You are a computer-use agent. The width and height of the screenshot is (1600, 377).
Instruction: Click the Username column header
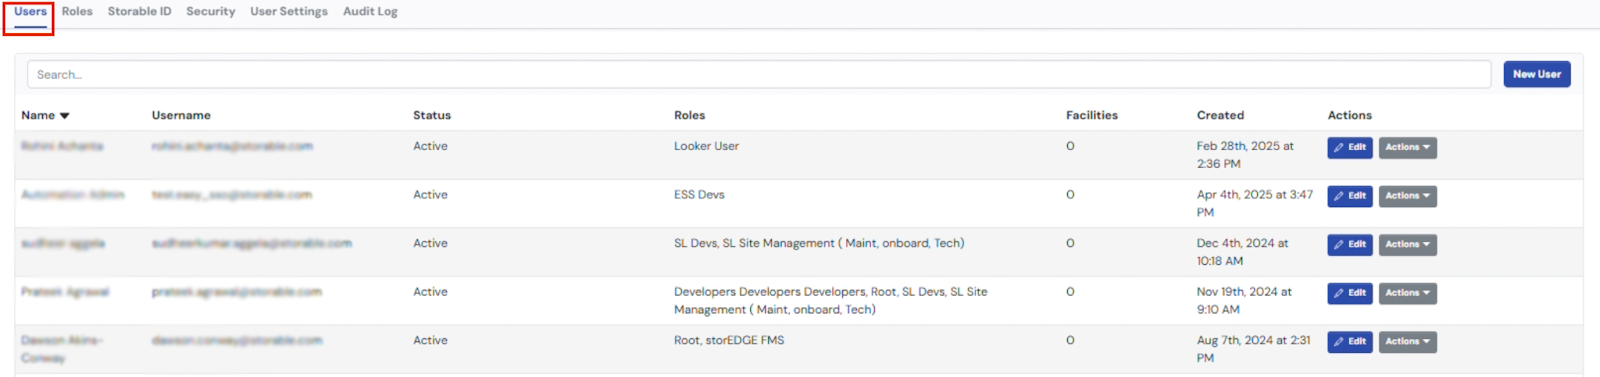coord(181,116)
